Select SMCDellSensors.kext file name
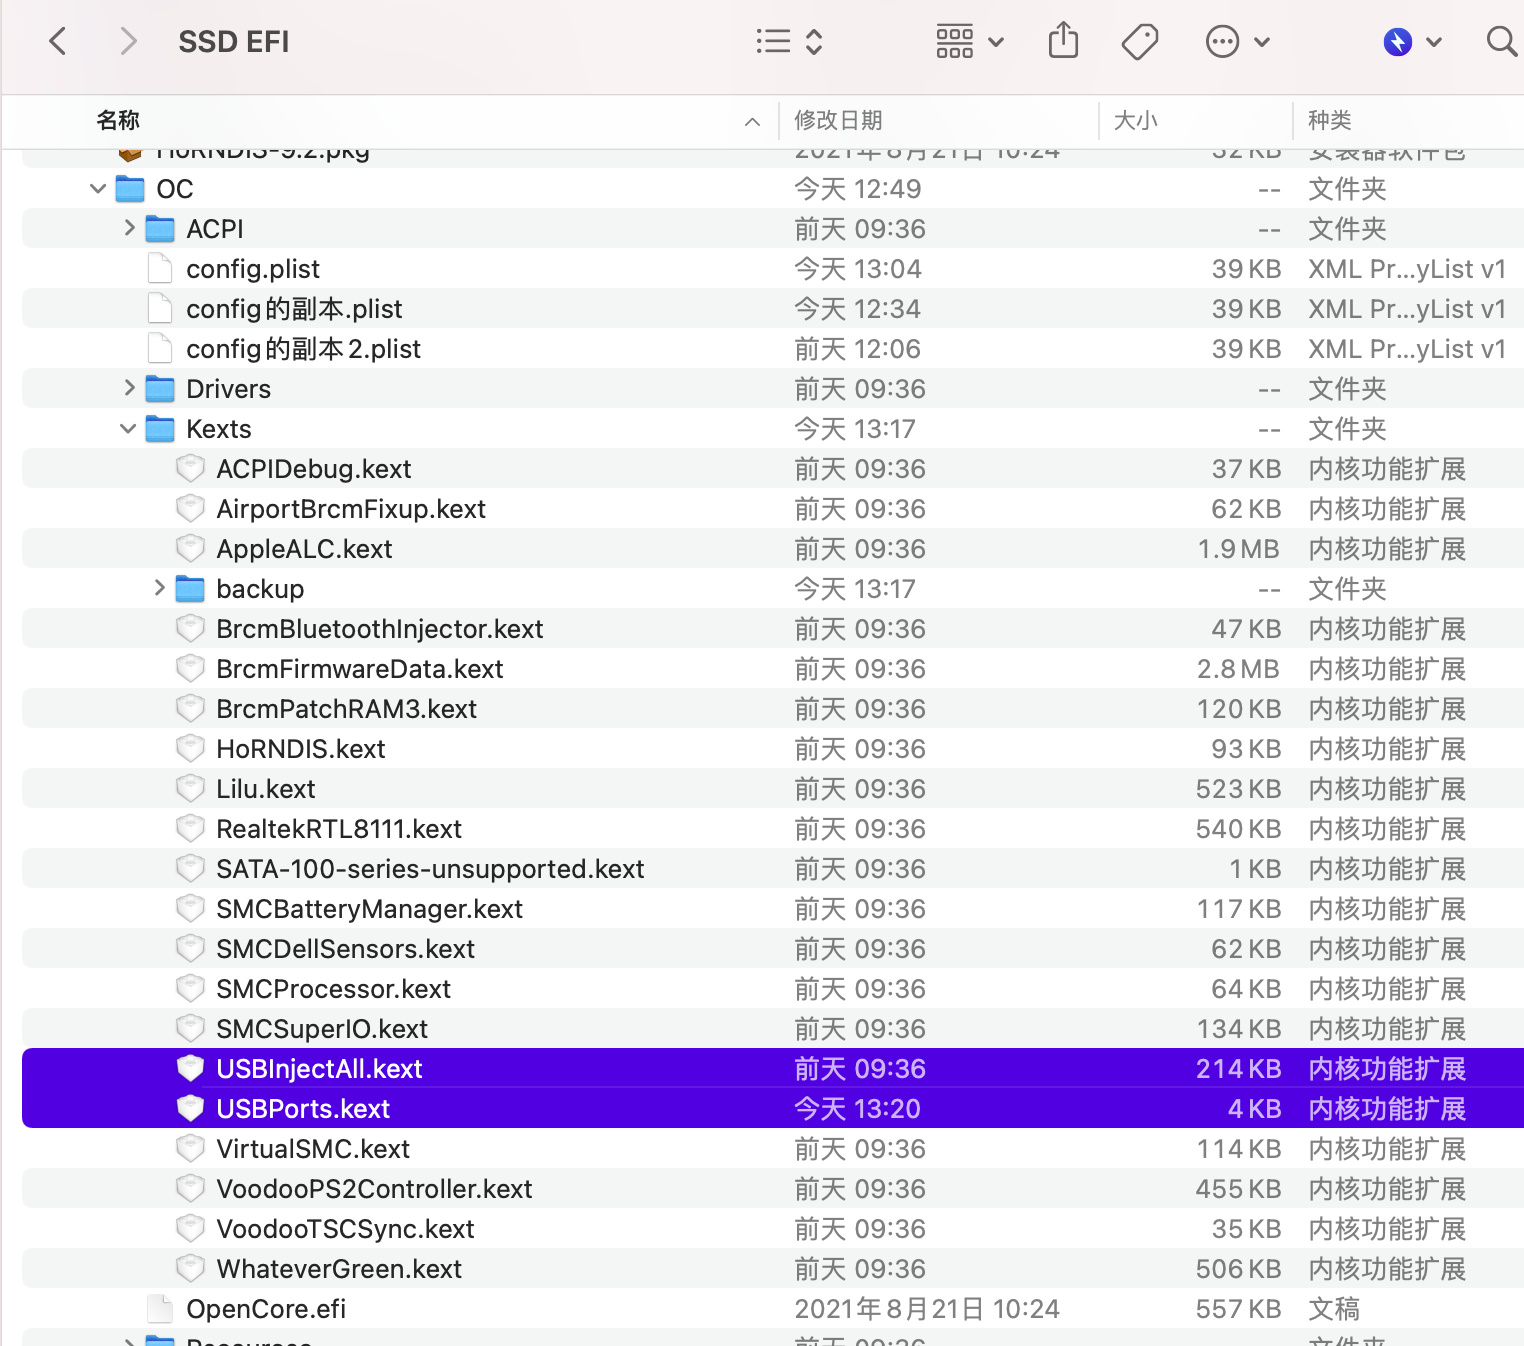 pos(346,949)
